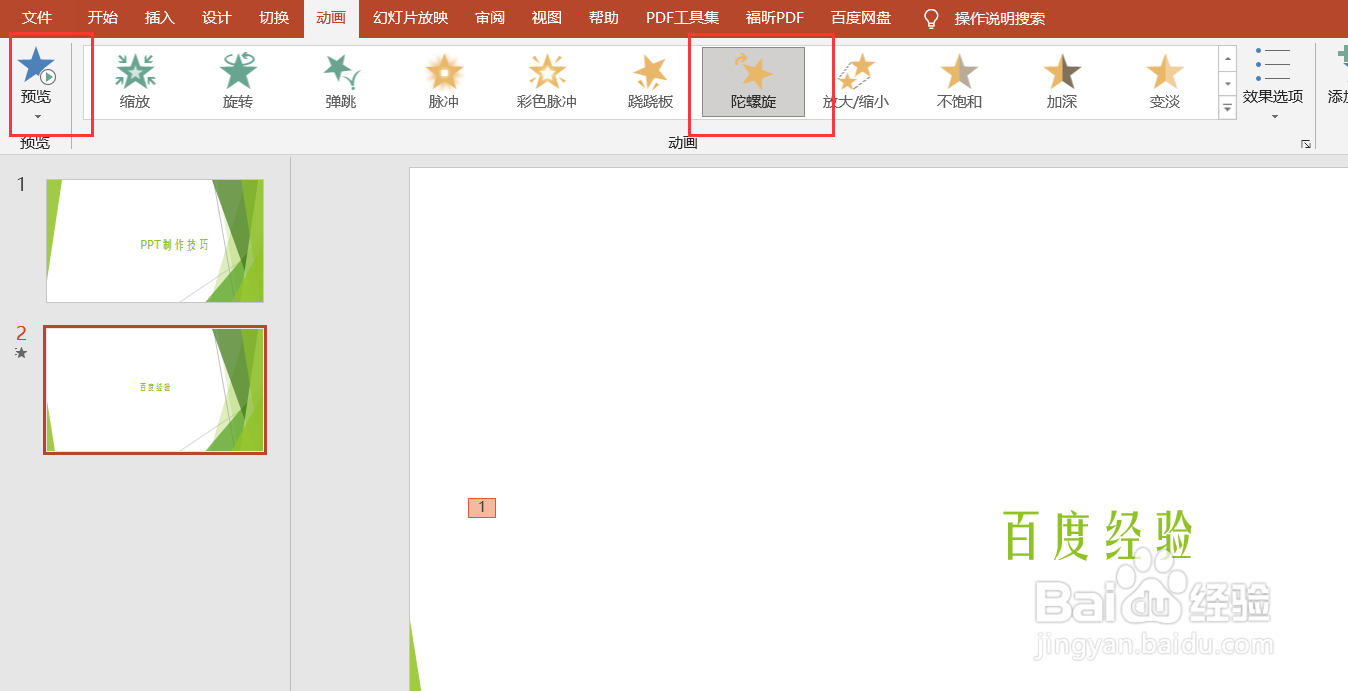The image size is (1348, 691).
Task: Apply the 脉冲 pulse emphasis effect
Action: coord(444,81)
